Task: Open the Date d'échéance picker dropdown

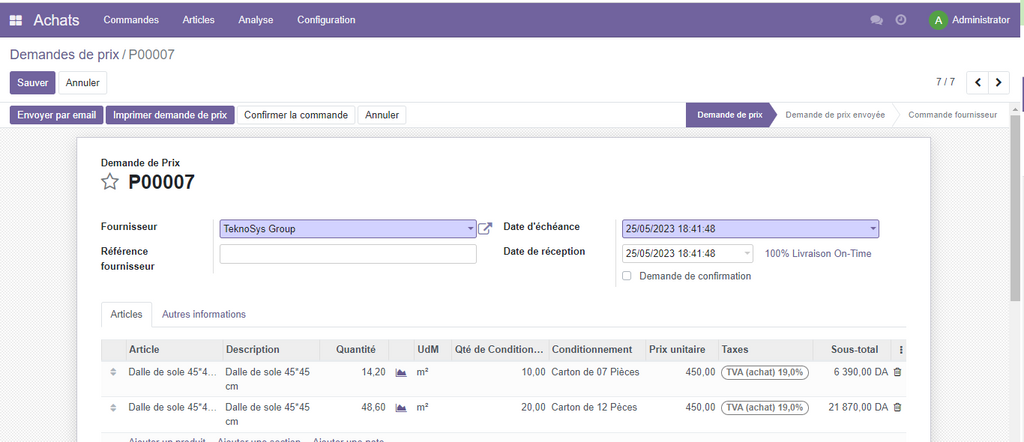Action: (873, 229)
